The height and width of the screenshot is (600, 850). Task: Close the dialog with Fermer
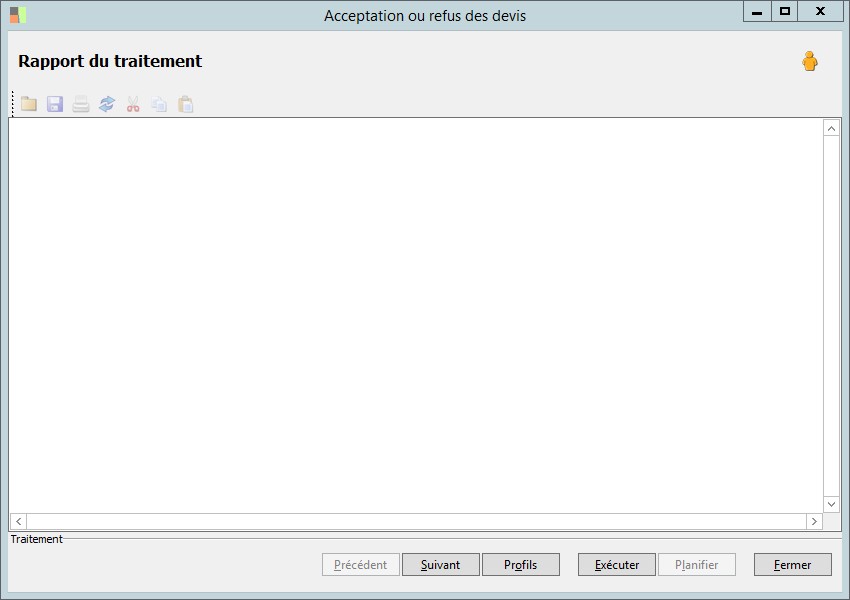coord(793,565)
